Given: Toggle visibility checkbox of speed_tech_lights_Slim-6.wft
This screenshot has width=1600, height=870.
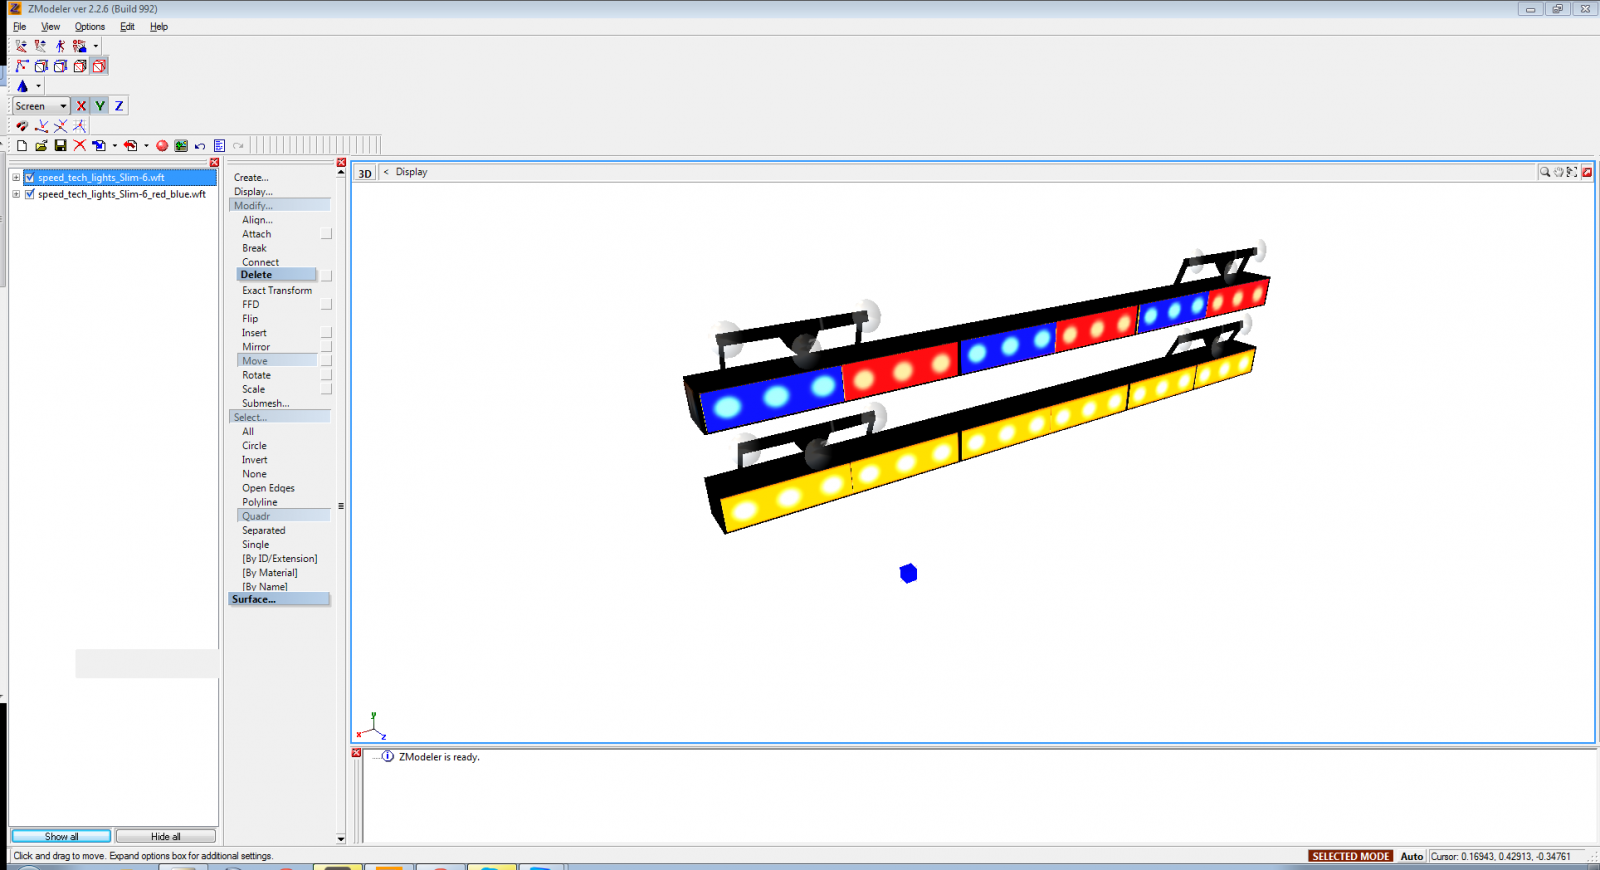Looking at the screenshot, I should click(x=30, y=177).
